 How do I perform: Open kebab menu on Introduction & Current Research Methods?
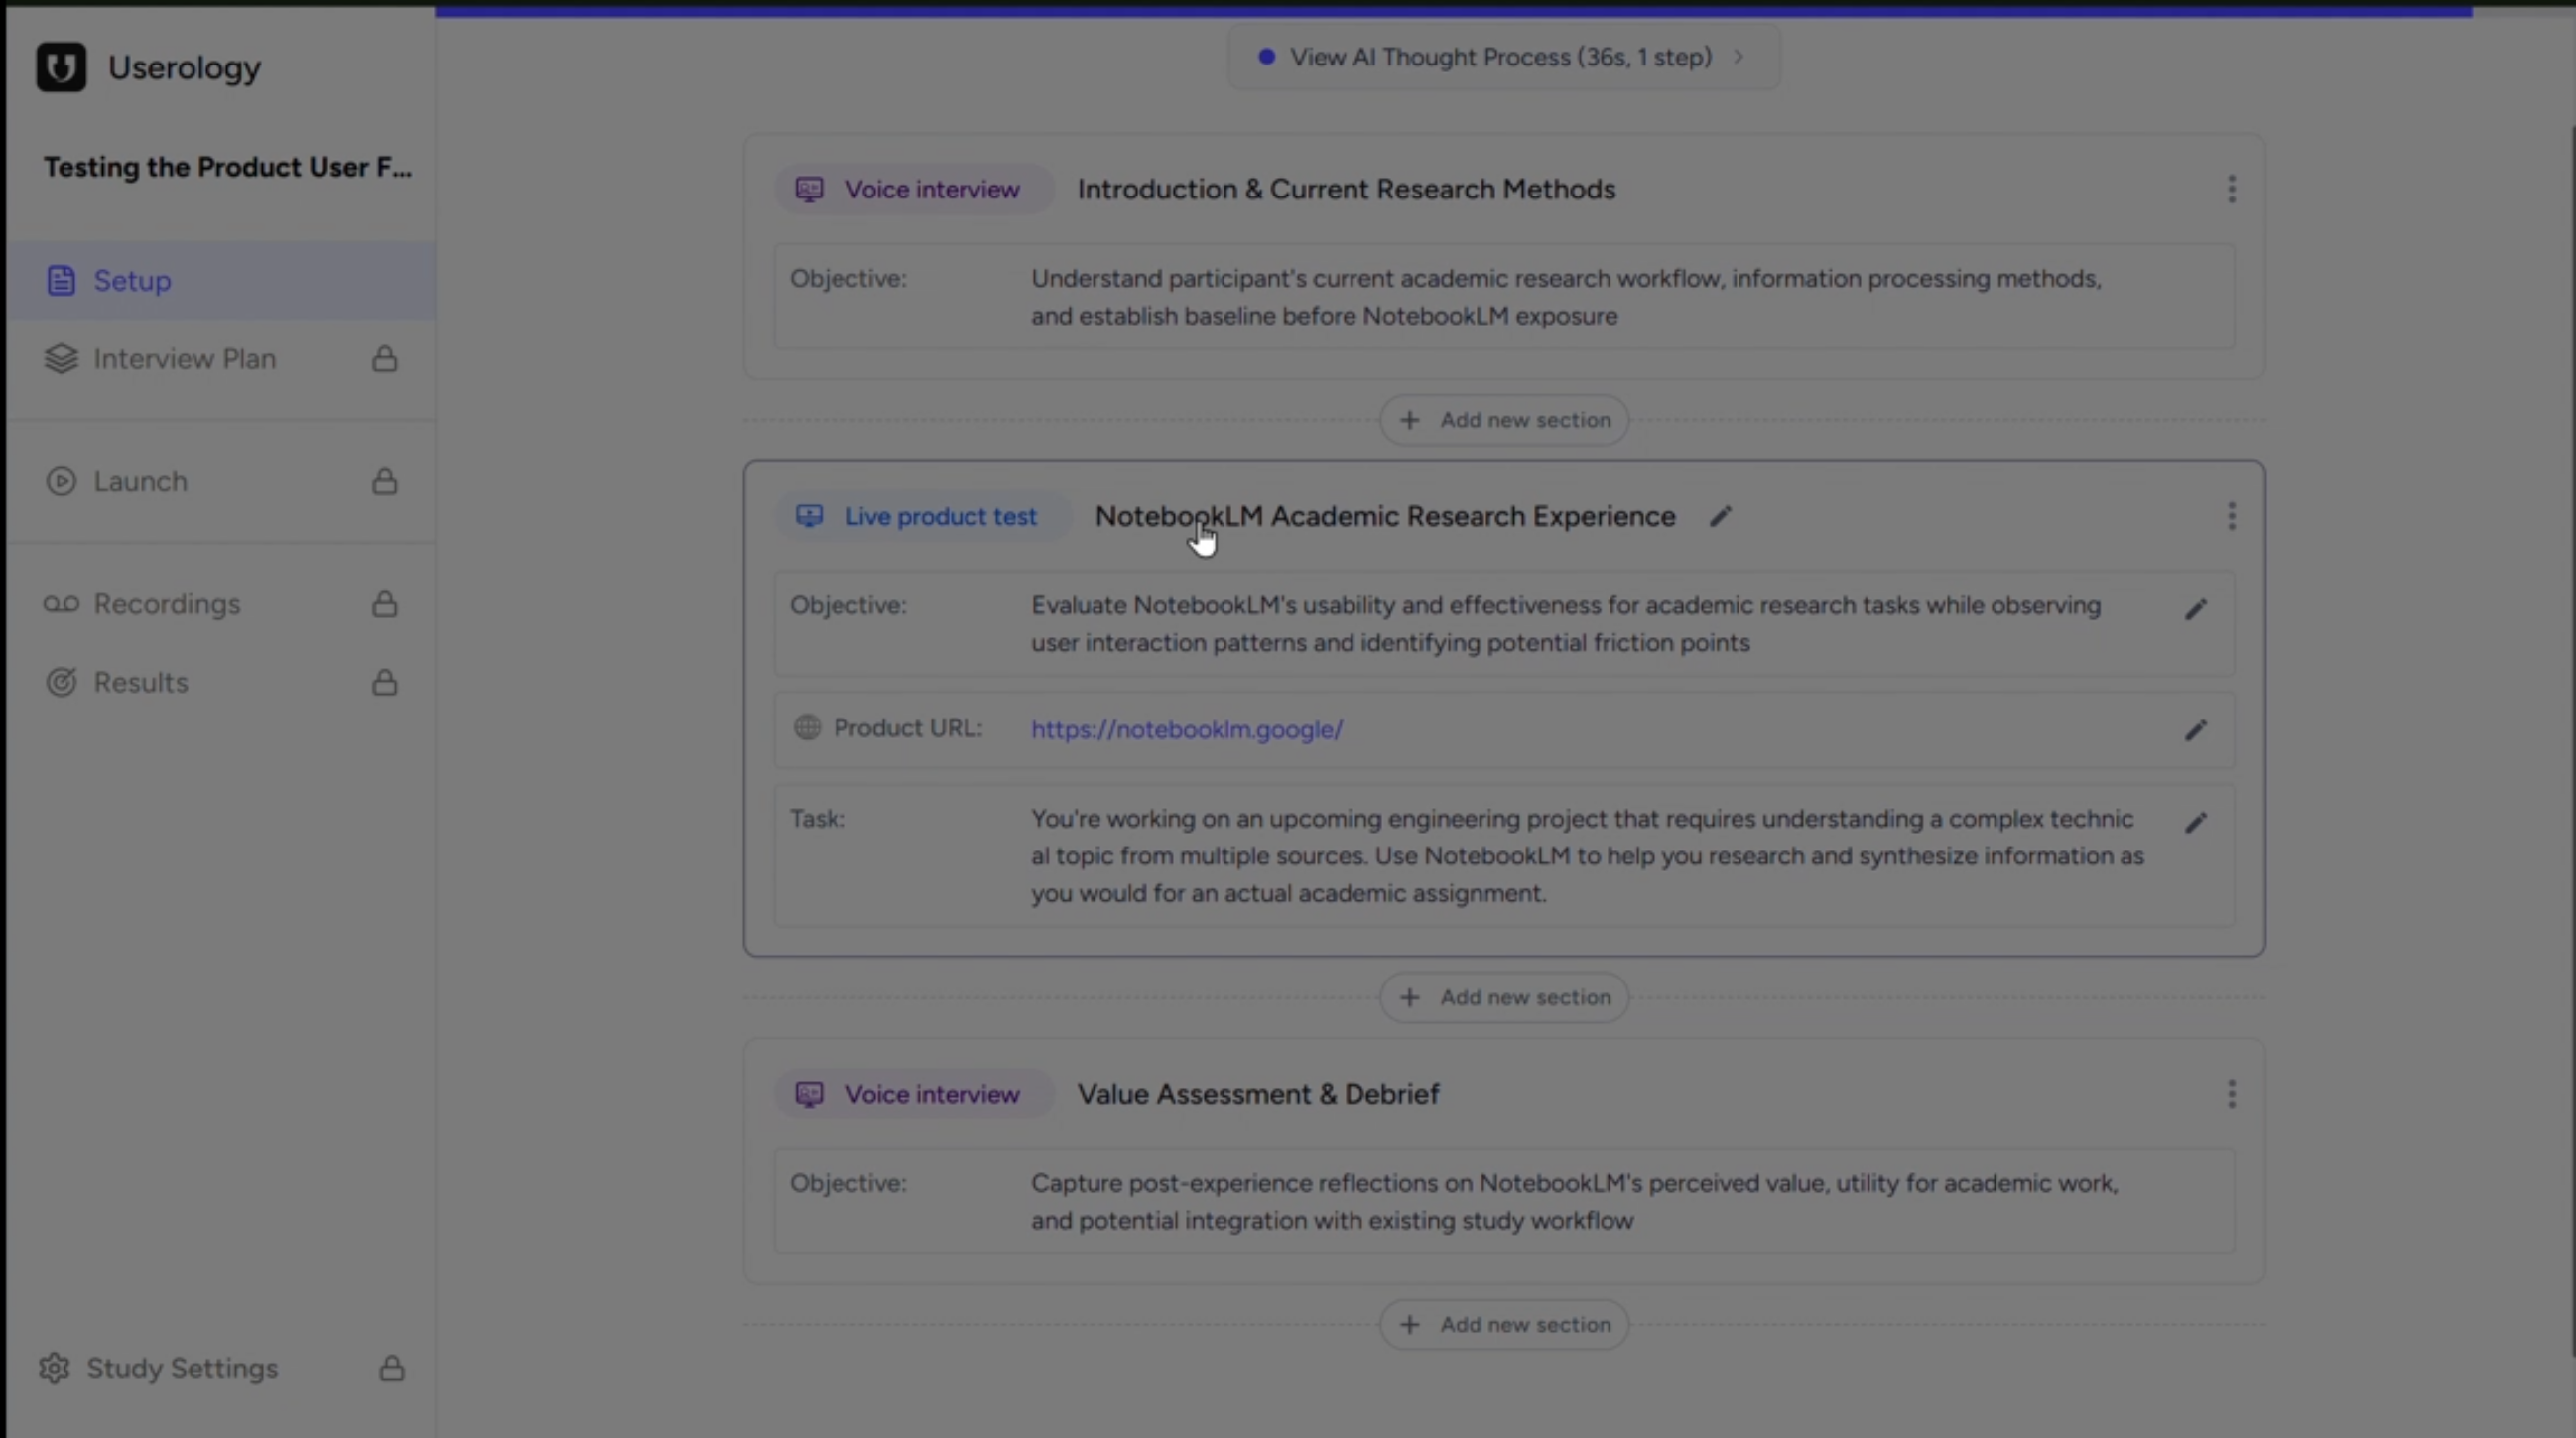[2232, 189]
